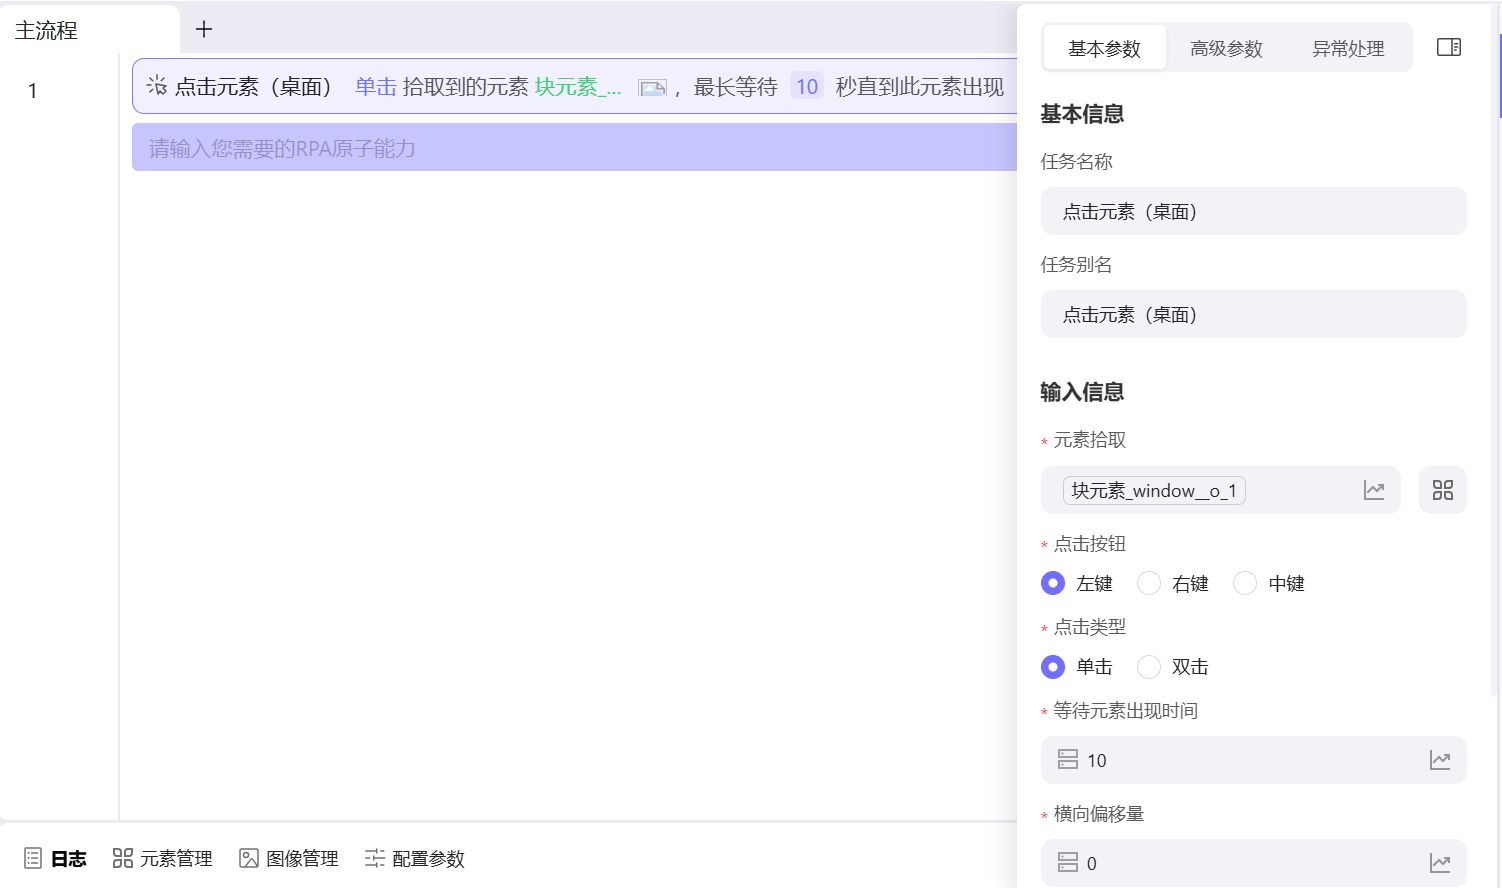Open the 元素管理 panel
1502x888 pixels.
tap(176, 858)
